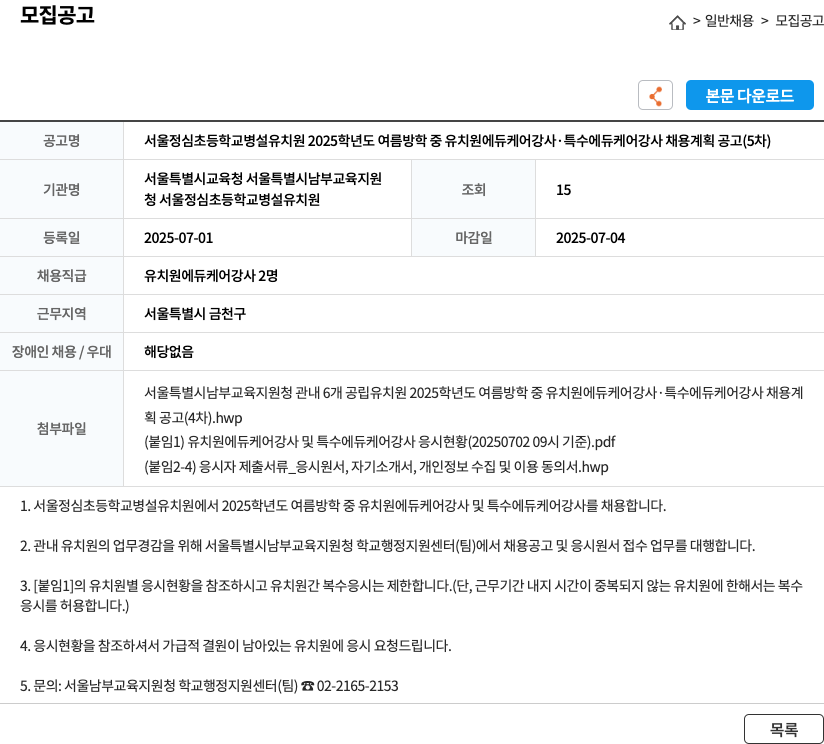The height and width of the screenshot is (744, 824).
Task: Open the 붙임2-4 응시자 제출서류 hwp attachment
Action: (376, 467)
